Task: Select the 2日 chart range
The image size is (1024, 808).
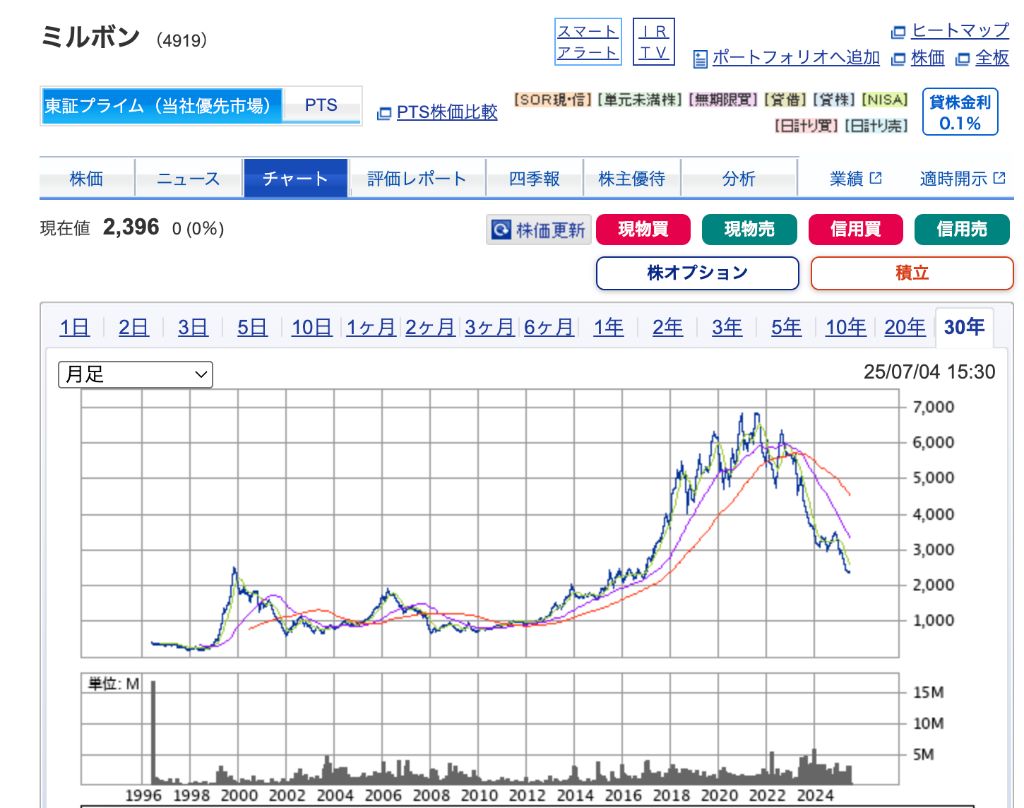Action: click(x=133, y=327)
